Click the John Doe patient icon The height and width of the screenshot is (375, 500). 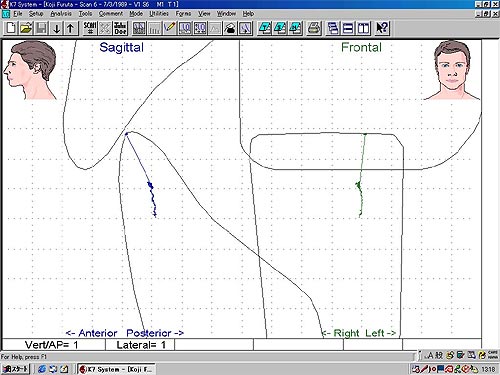(120, 28)
